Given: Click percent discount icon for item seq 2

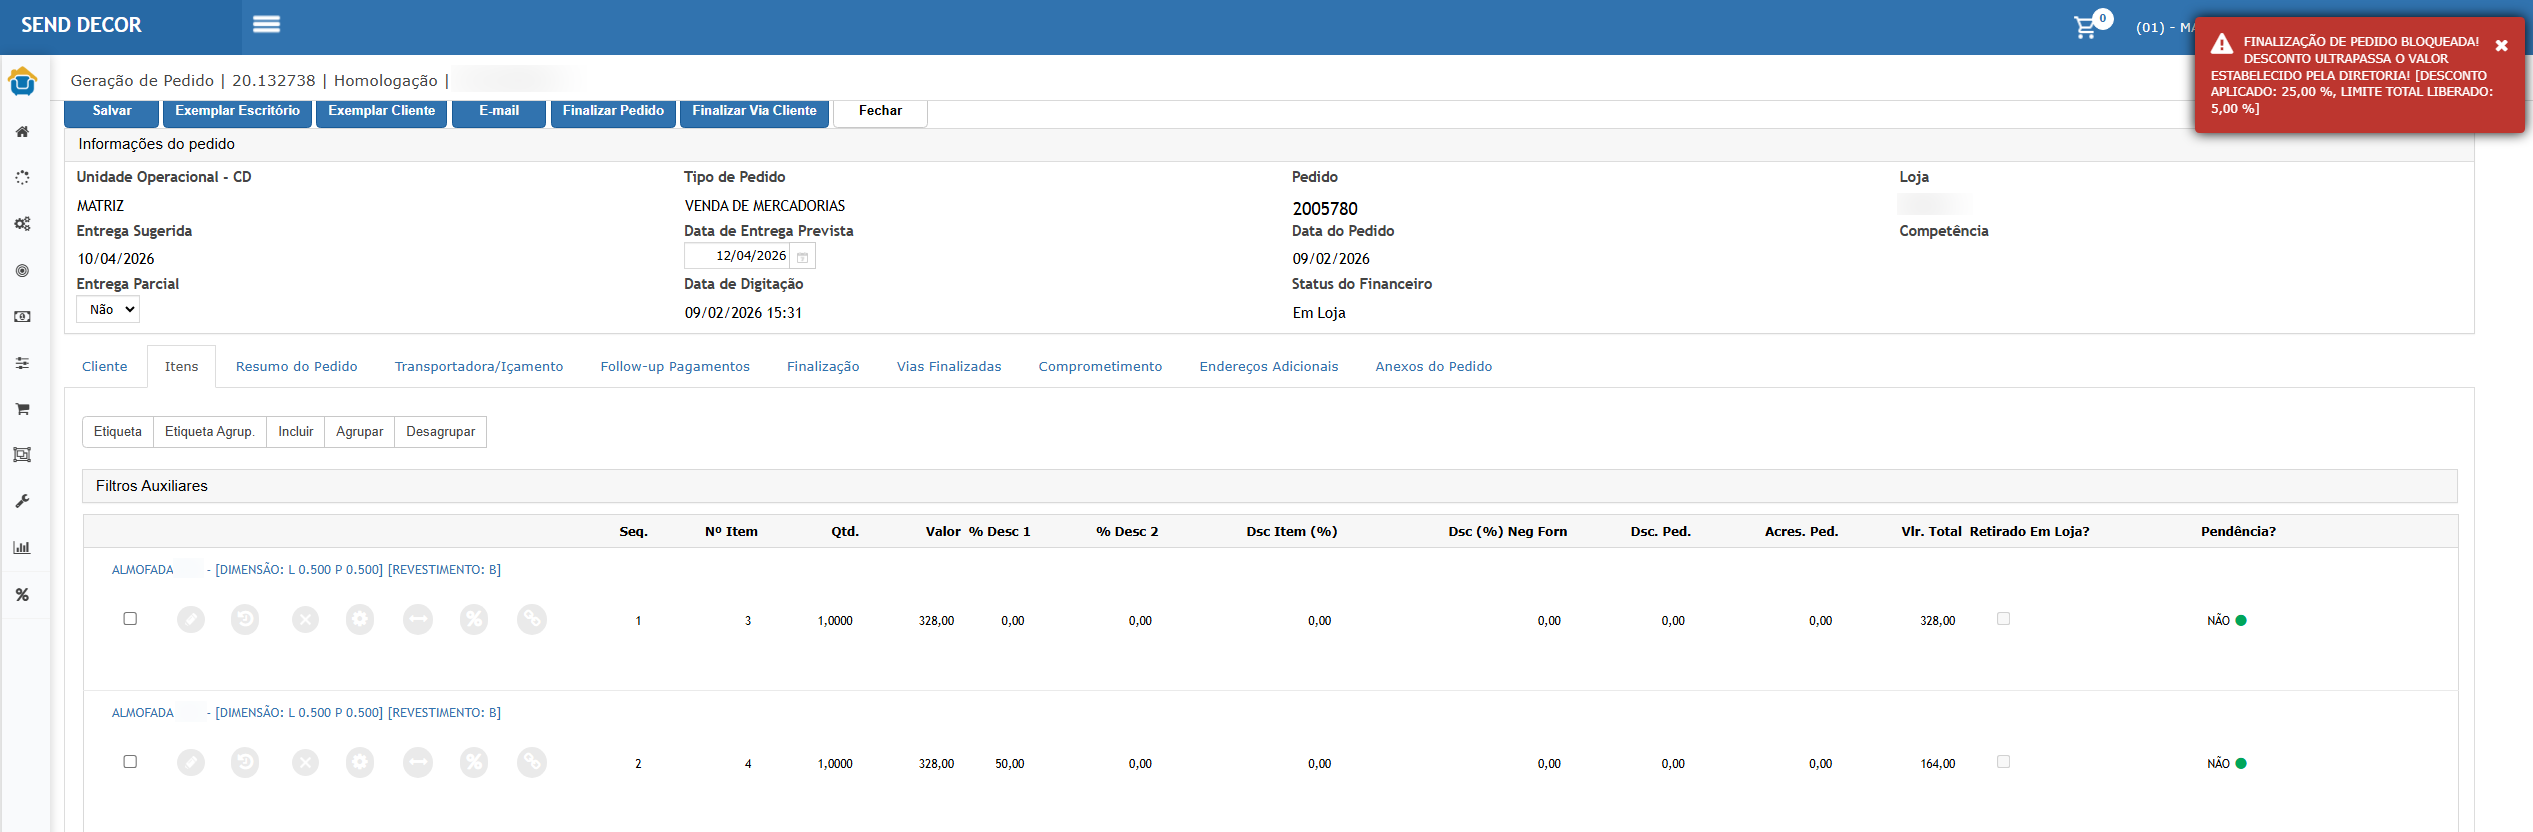Looking at the screenshot, I should [x=474, y=763].
